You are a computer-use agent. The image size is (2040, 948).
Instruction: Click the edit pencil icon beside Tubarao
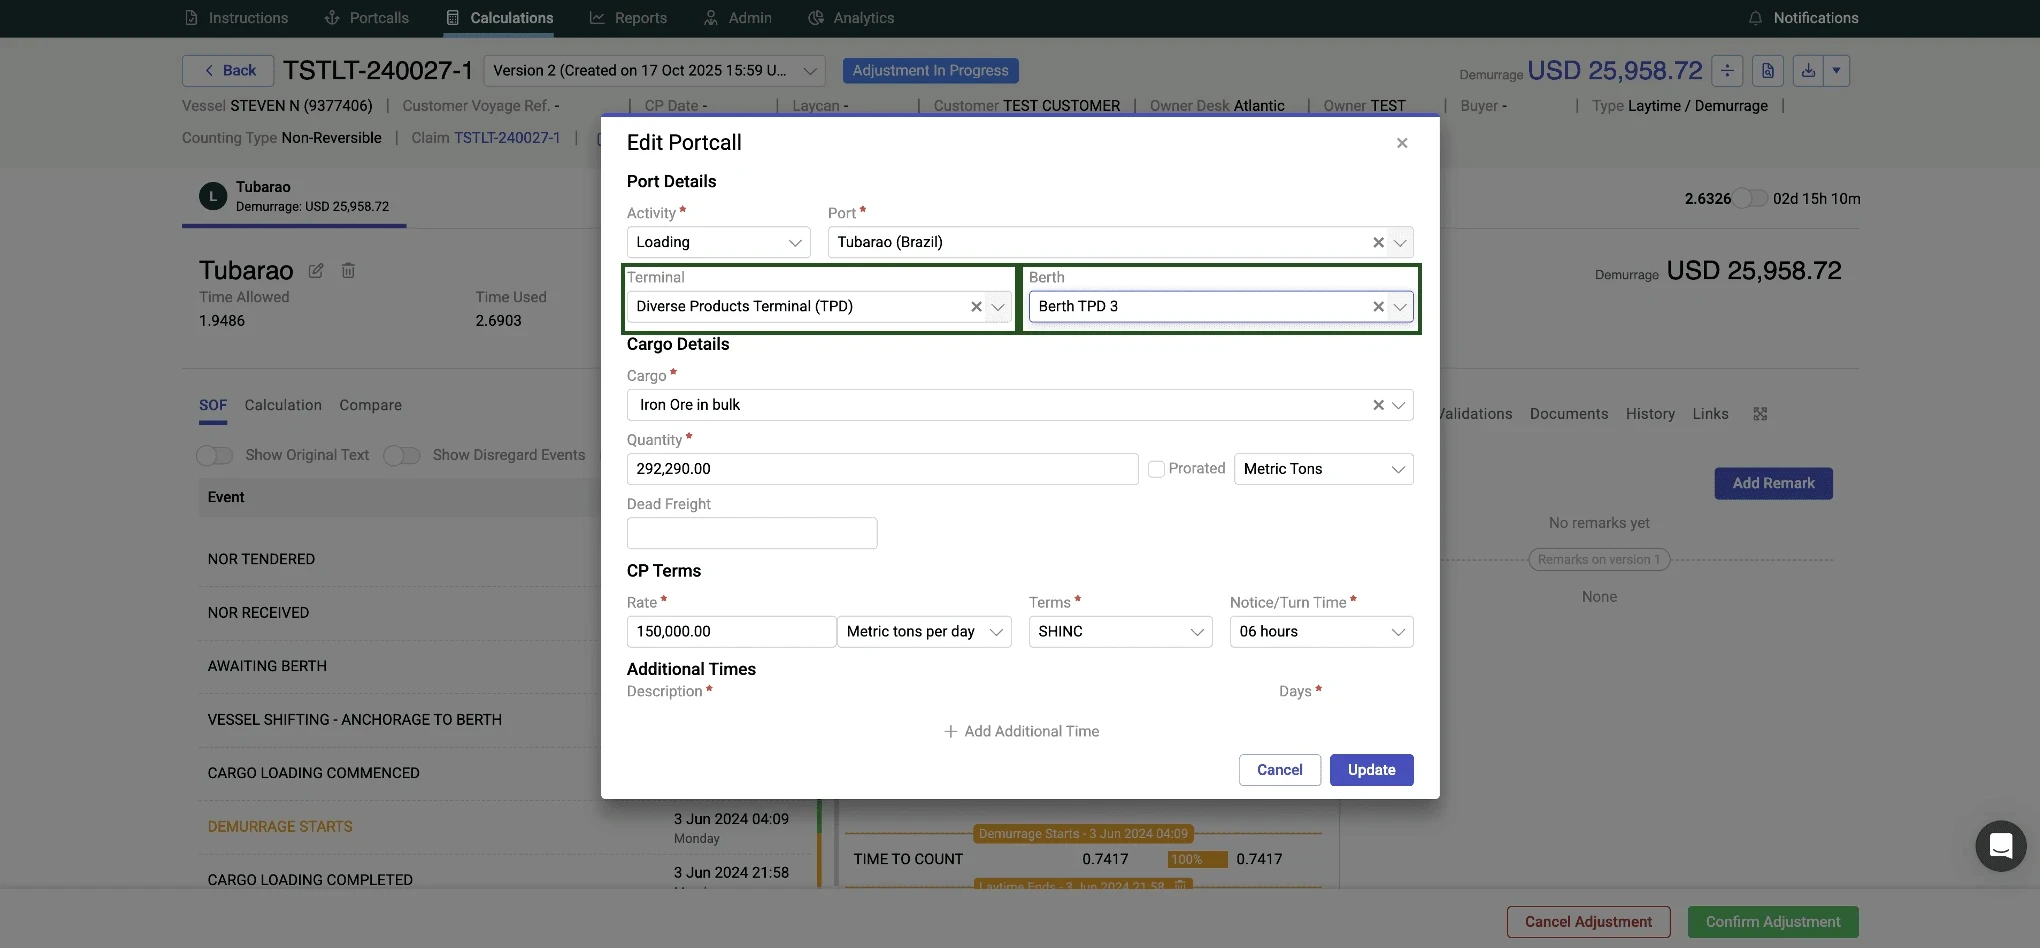316,271
